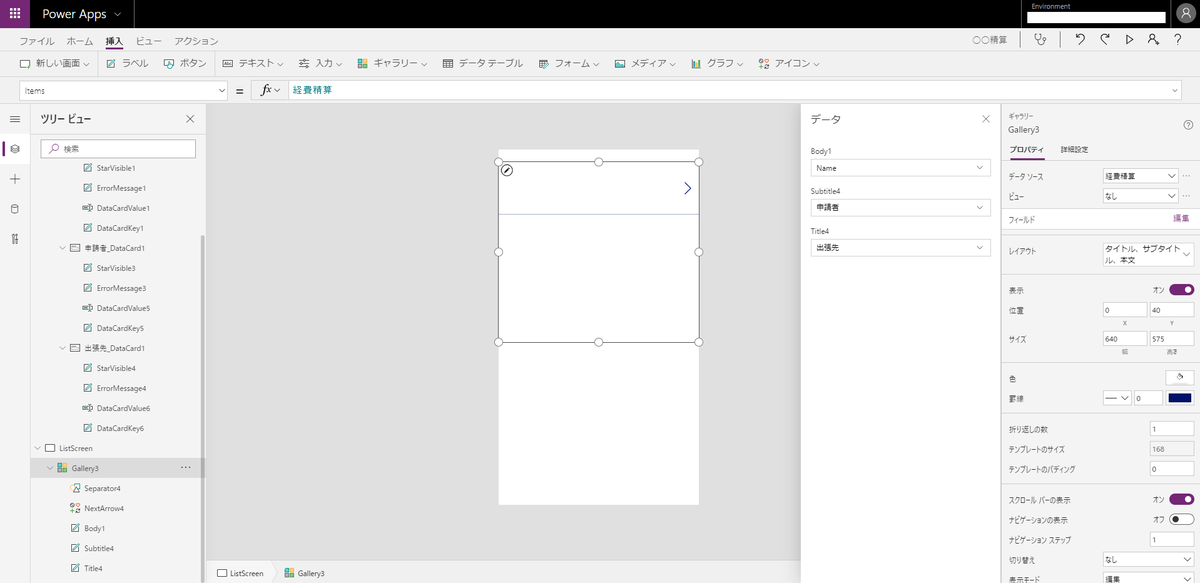Open the Advanced tools icon in left rail
This screenshot has height=583, width=1200.
[14, 239]
